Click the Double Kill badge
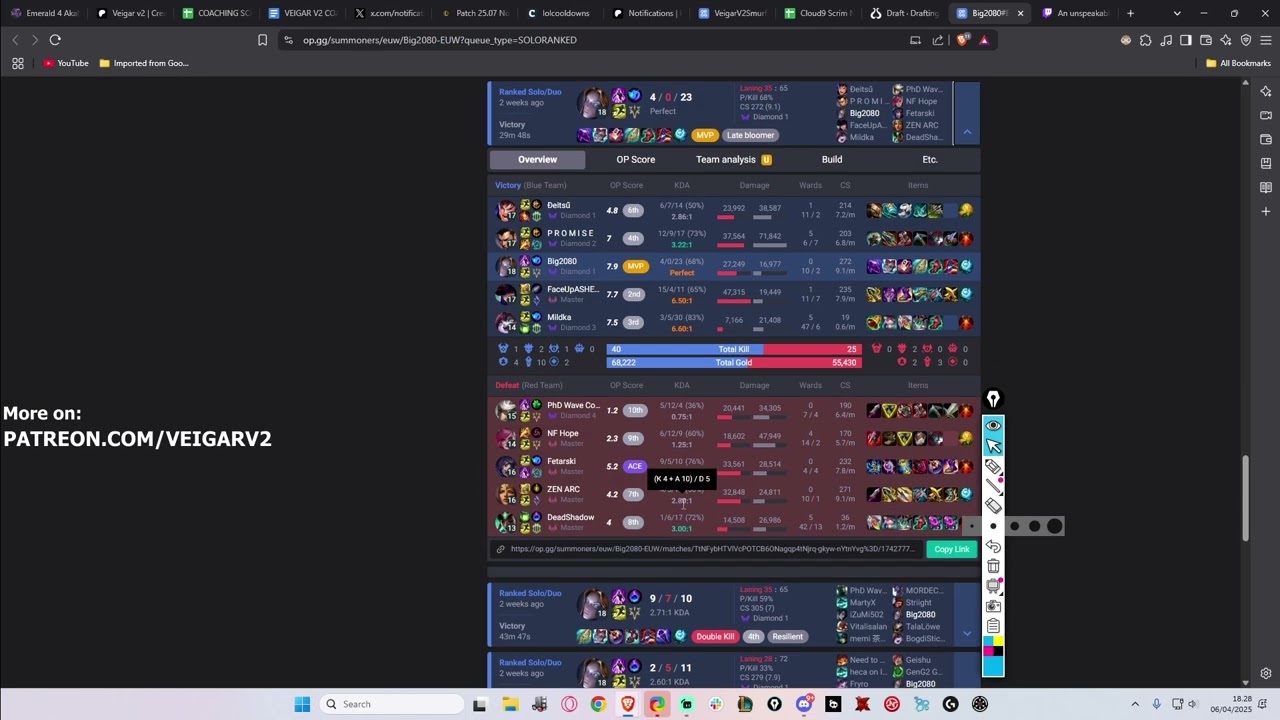The image size is (1280, 720). 715,637
